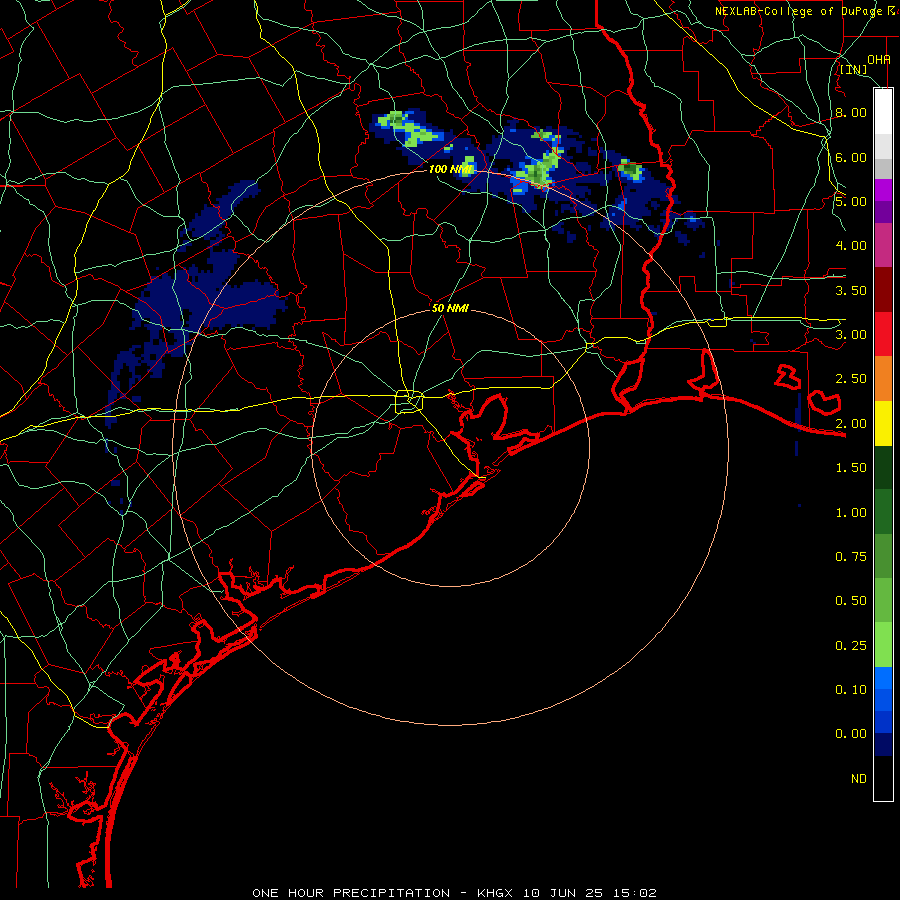Click the '50 NMI' range ring label
900x900 pixels.
451,308
